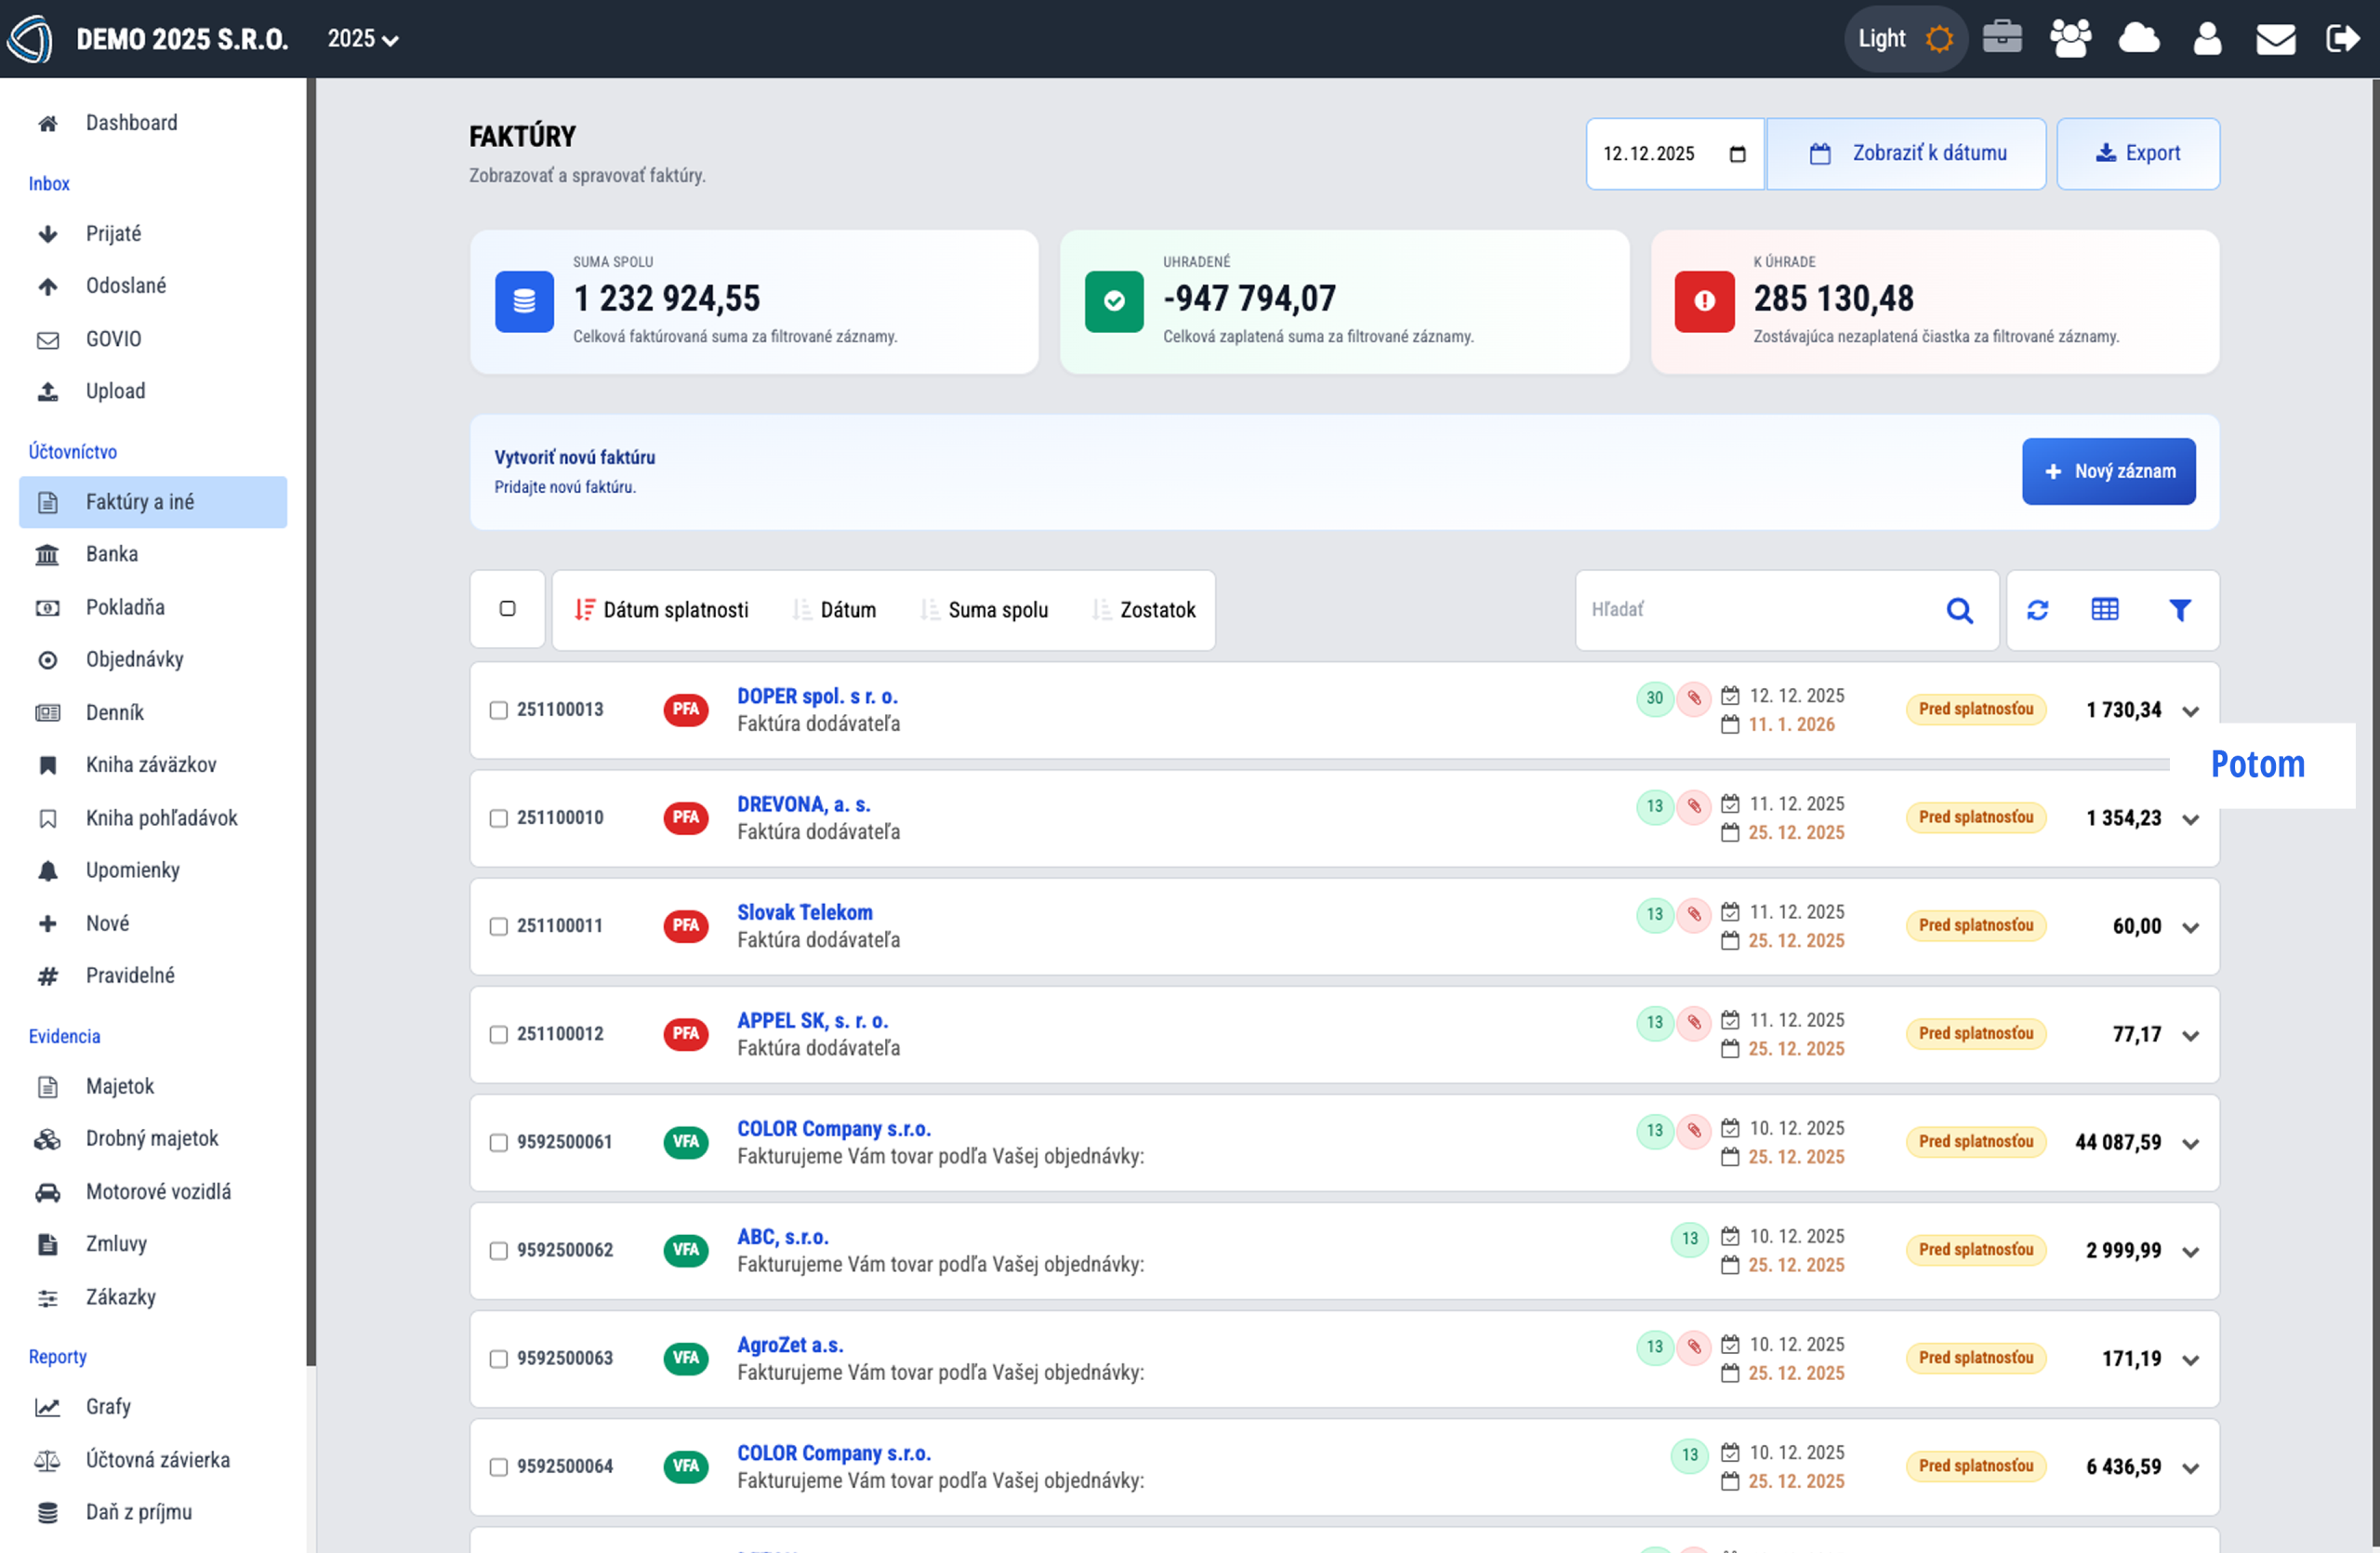Expand the Slovak Telekom row chevron
The image size is (2380, 1553).
click(2191, 928)
